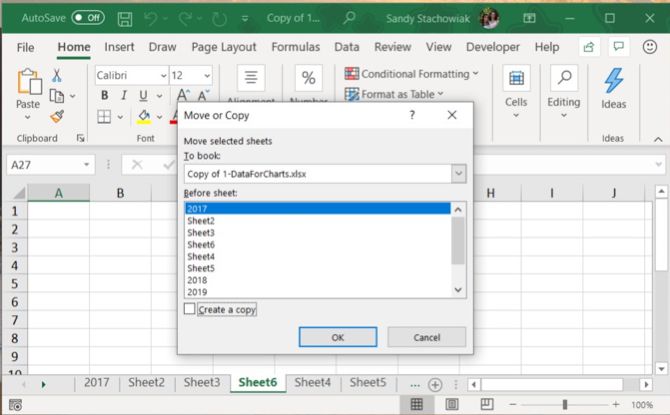
Task: Open the Cells group button
Action: (x=516, y=92)
